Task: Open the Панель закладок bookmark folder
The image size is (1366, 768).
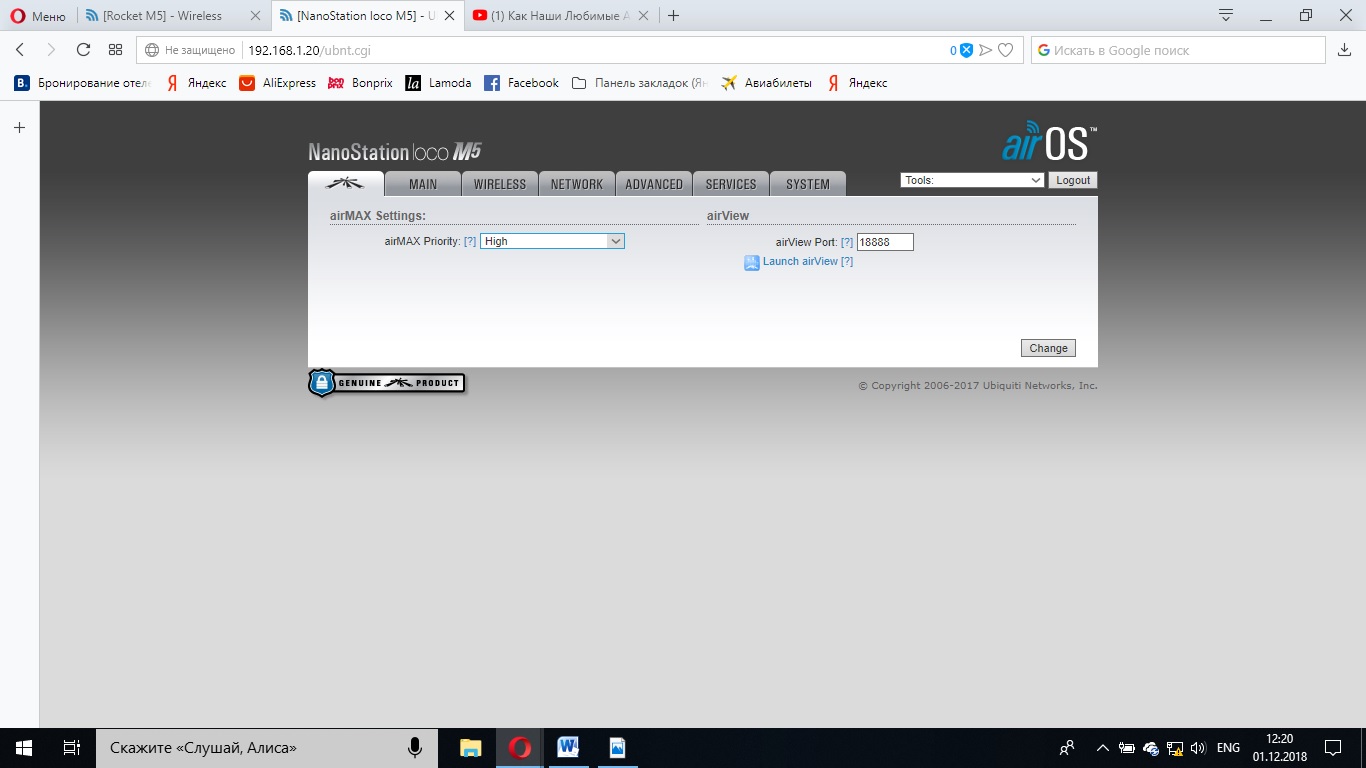Action: click(x=639, y=83)
